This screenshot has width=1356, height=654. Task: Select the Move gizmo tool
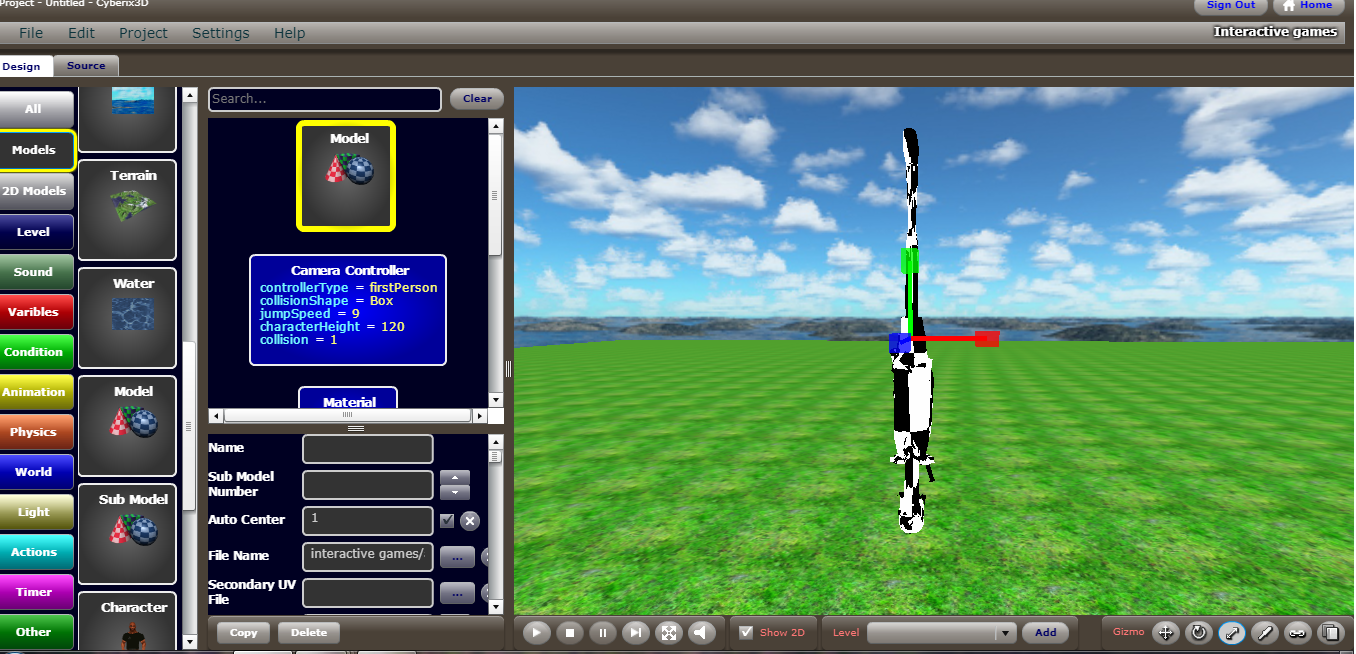(x=1165, y=633)
